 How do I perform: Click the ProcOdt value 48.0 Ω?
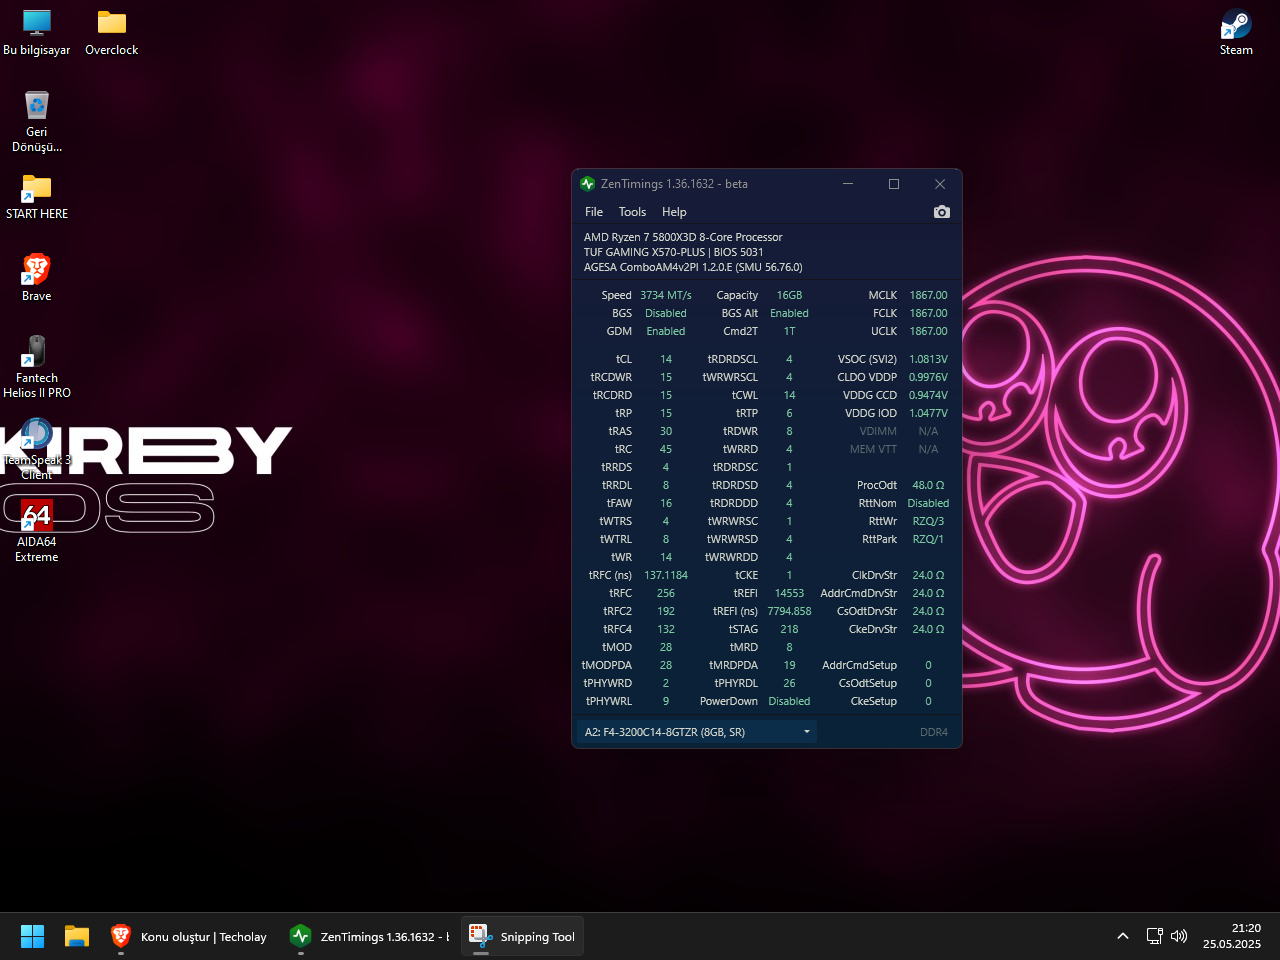click(928, 485)
